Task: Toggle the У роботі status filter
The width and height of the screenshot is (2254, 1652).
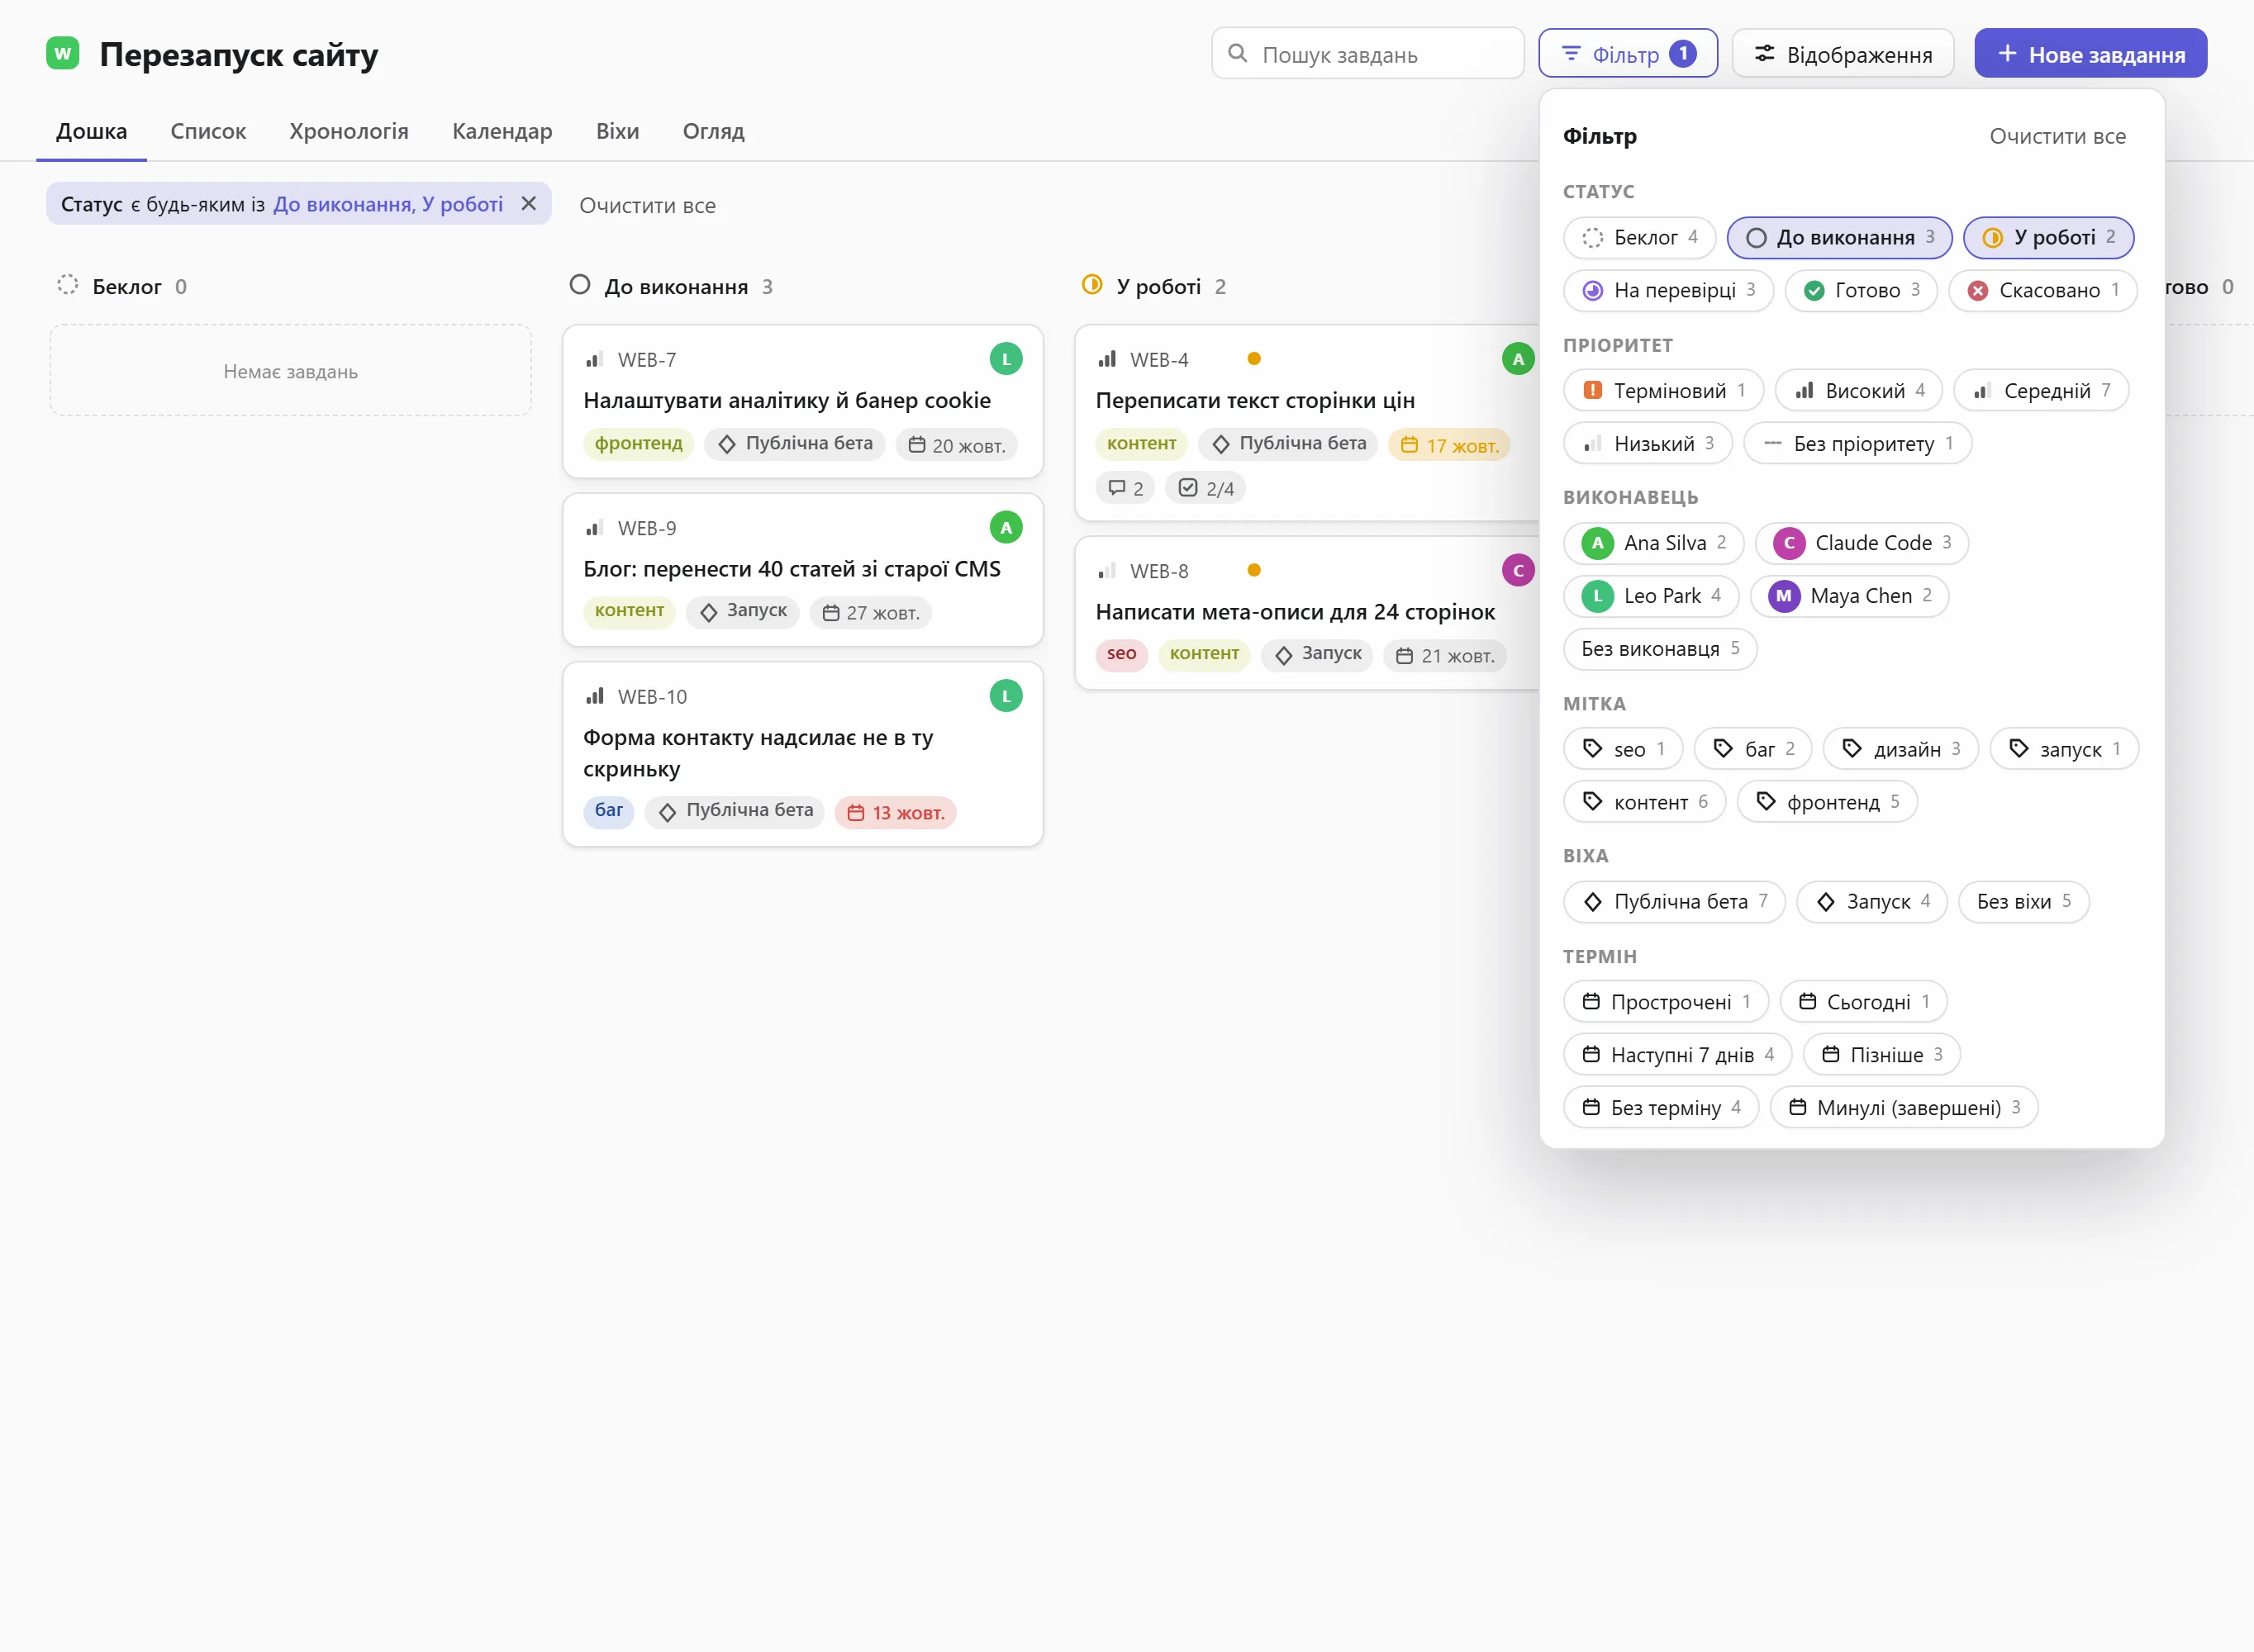Action: [2048, 238]
